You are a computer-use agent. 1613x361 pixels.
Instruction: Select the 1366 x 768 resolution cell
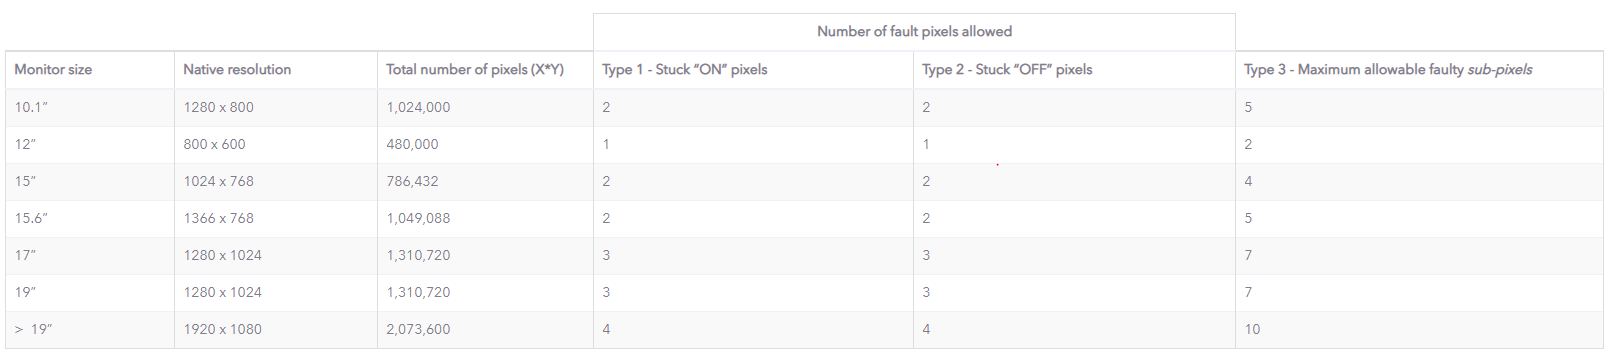click(x=276, y=218)
